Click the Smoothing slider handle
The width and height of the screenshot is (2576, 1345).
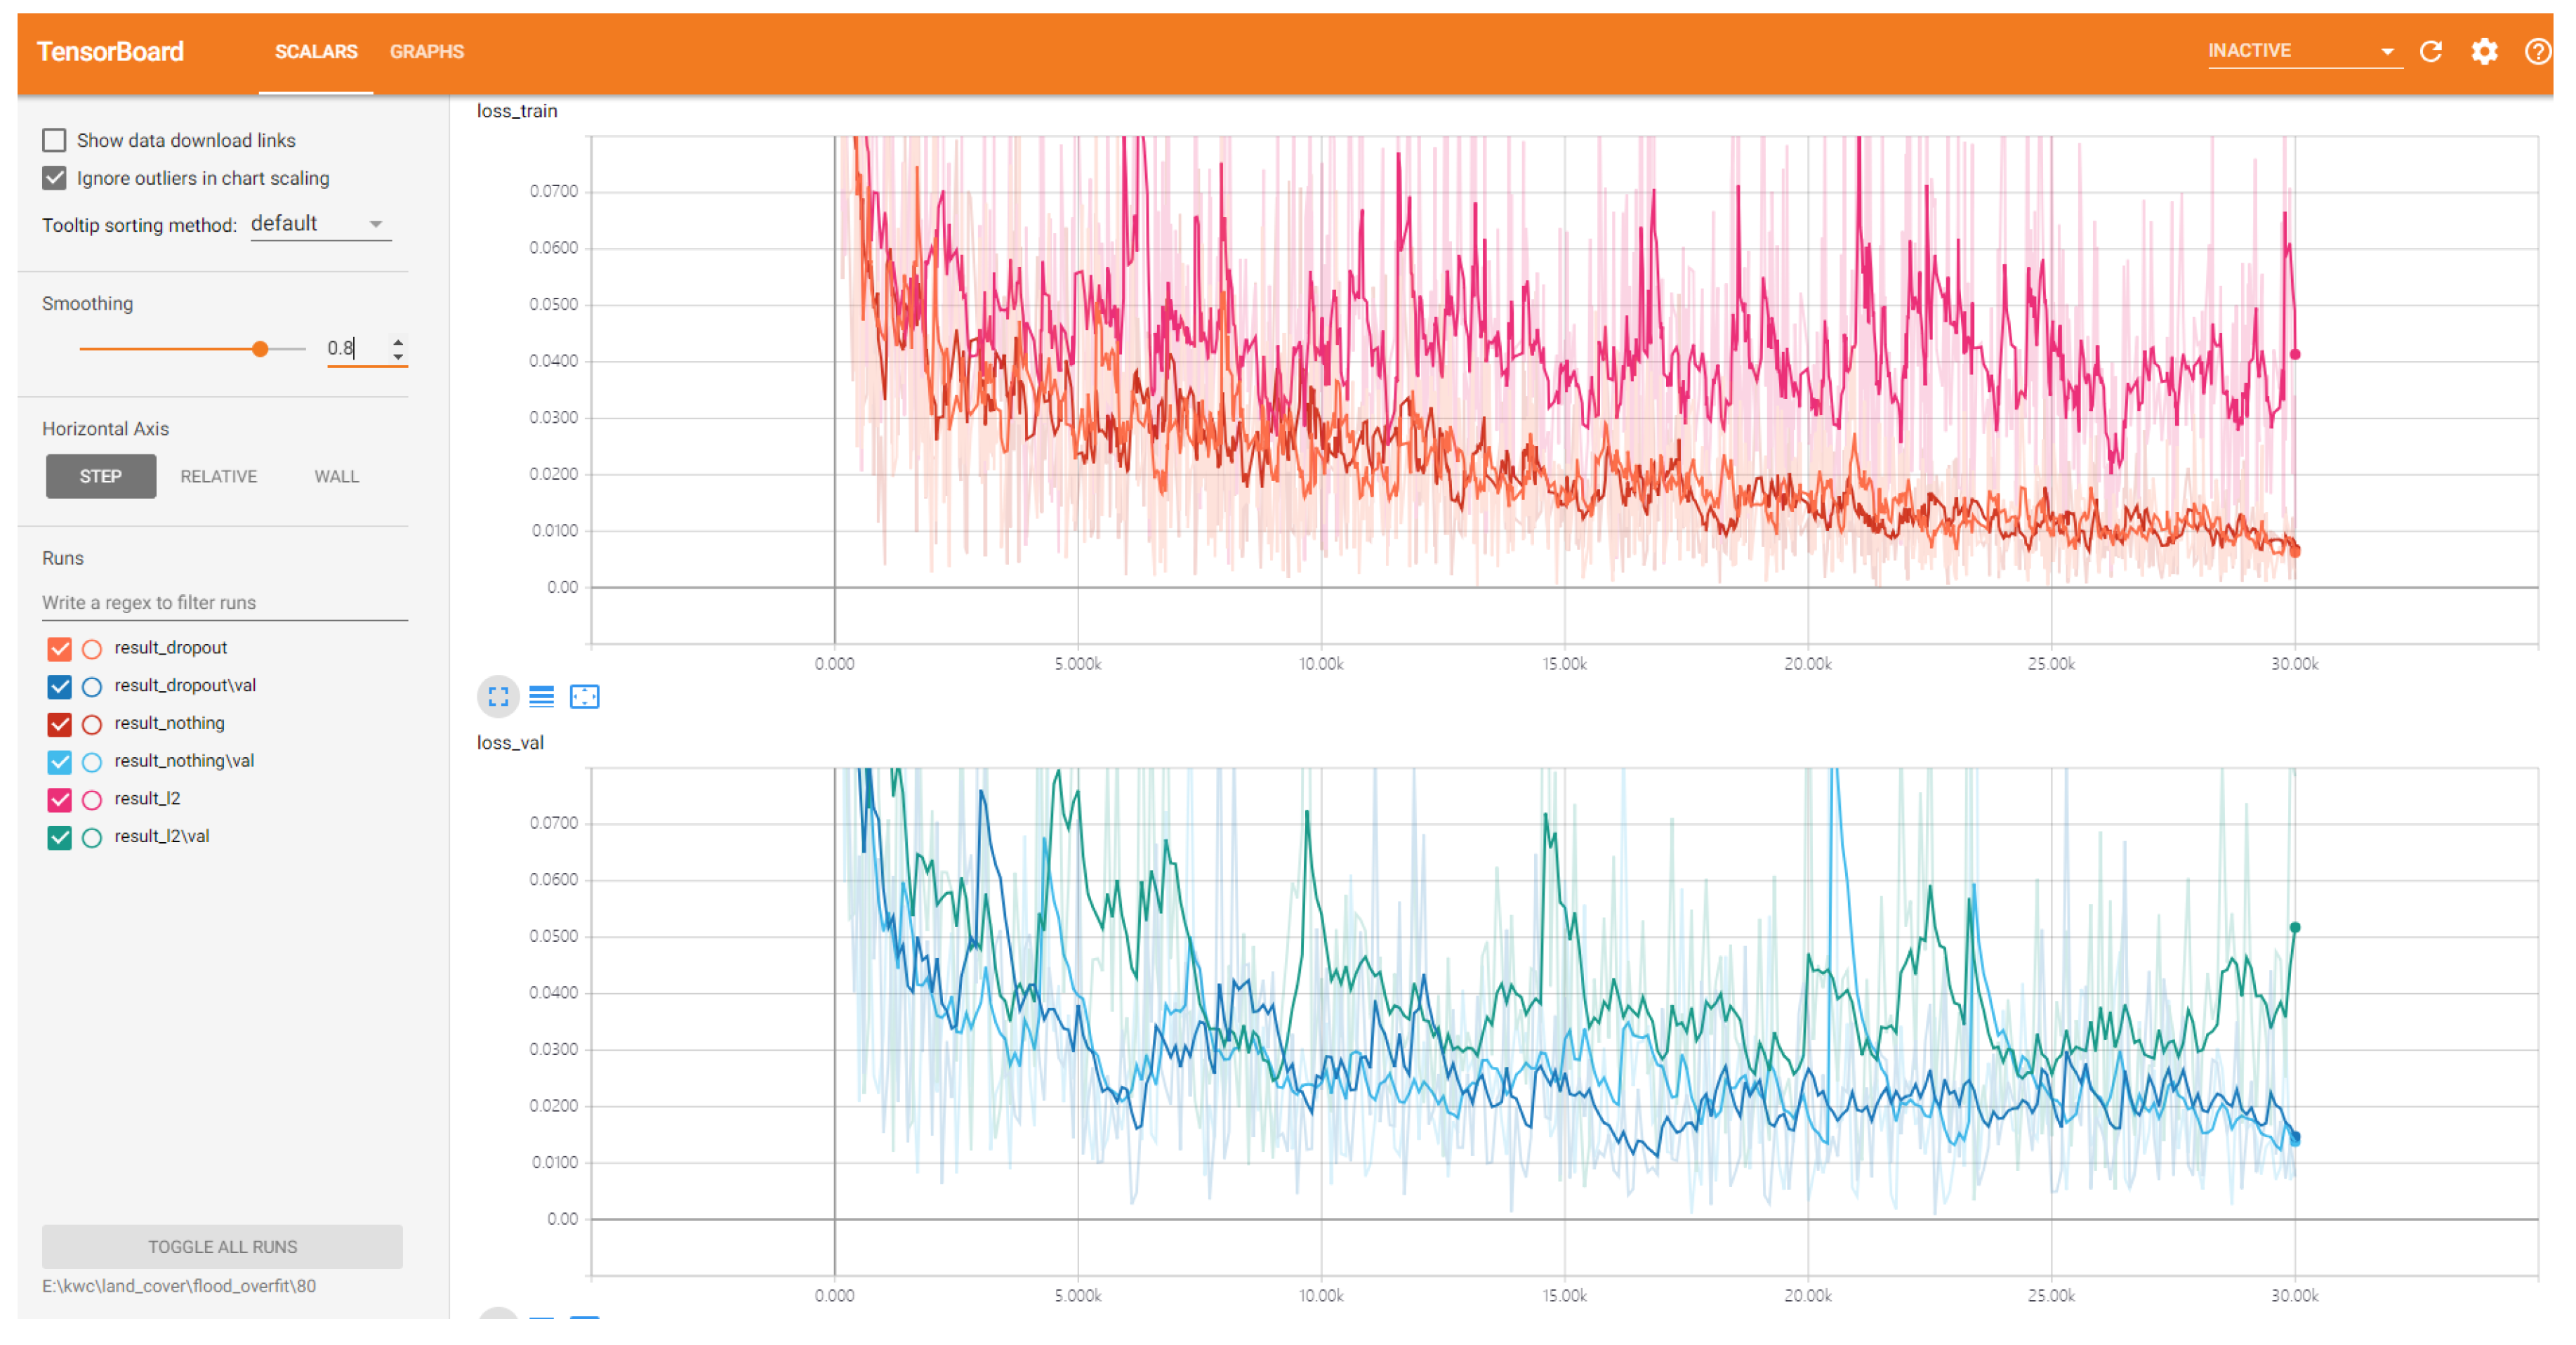(260, 349)
